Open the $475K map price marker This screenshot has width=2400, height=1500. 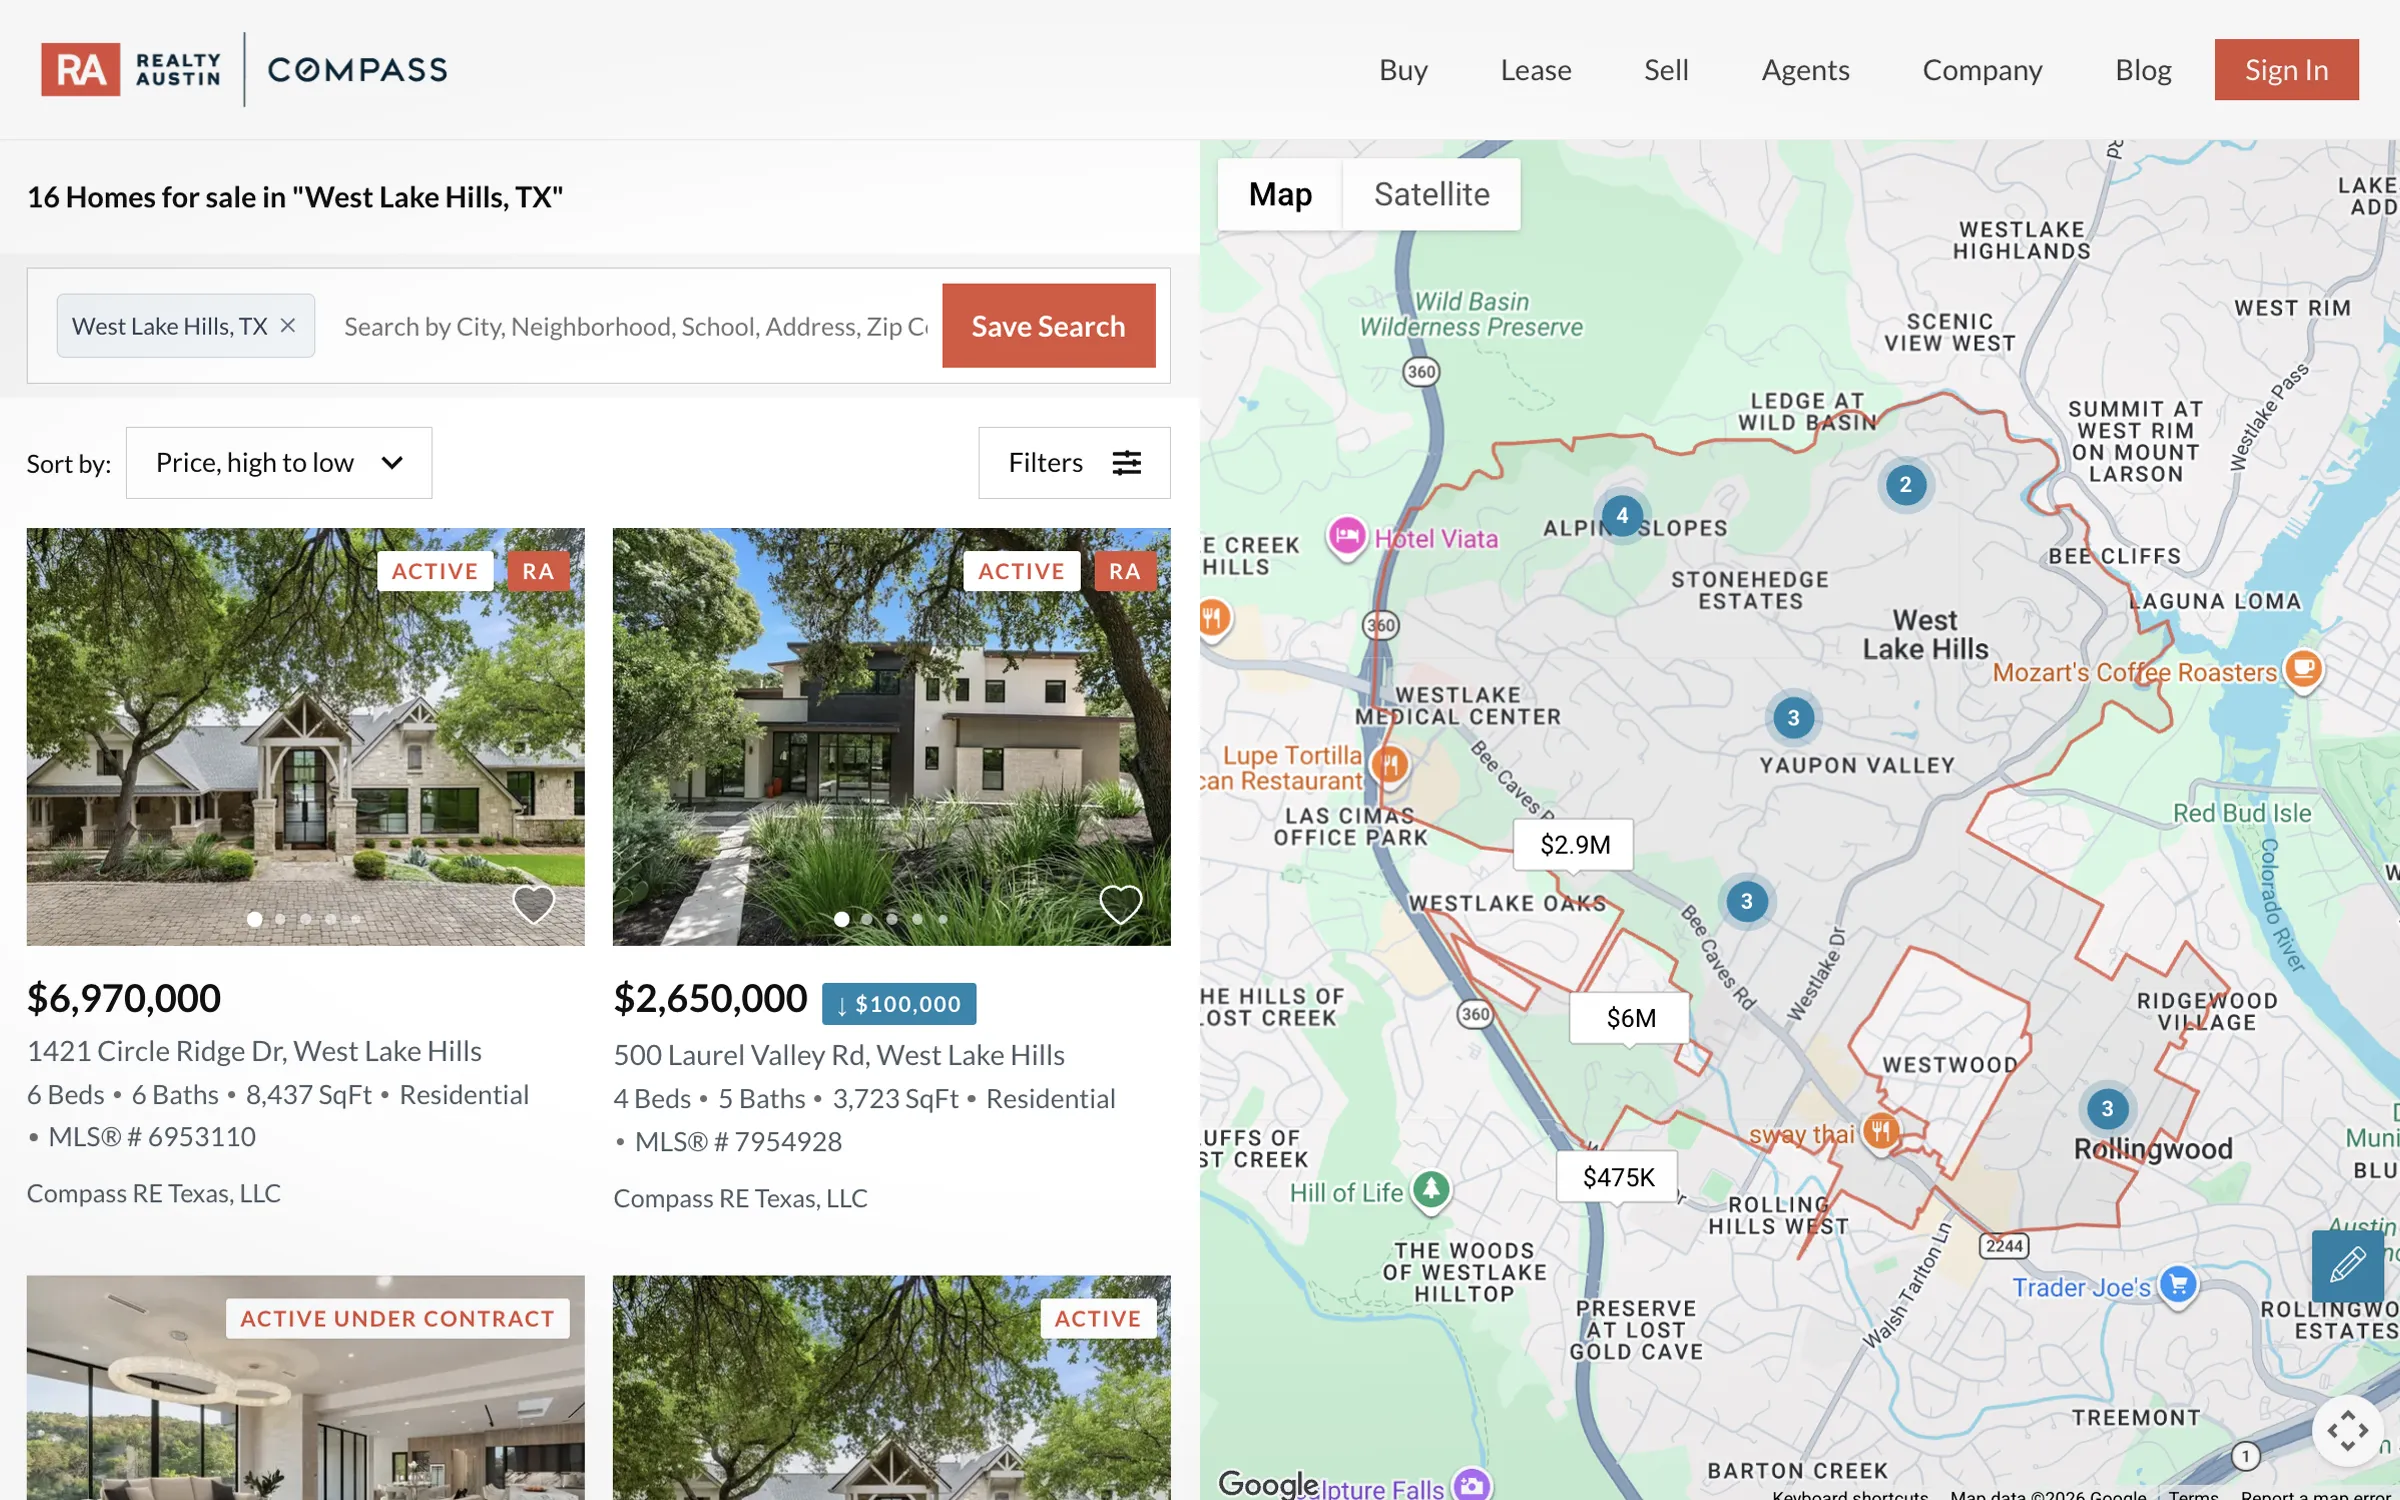[1617, 1177]
